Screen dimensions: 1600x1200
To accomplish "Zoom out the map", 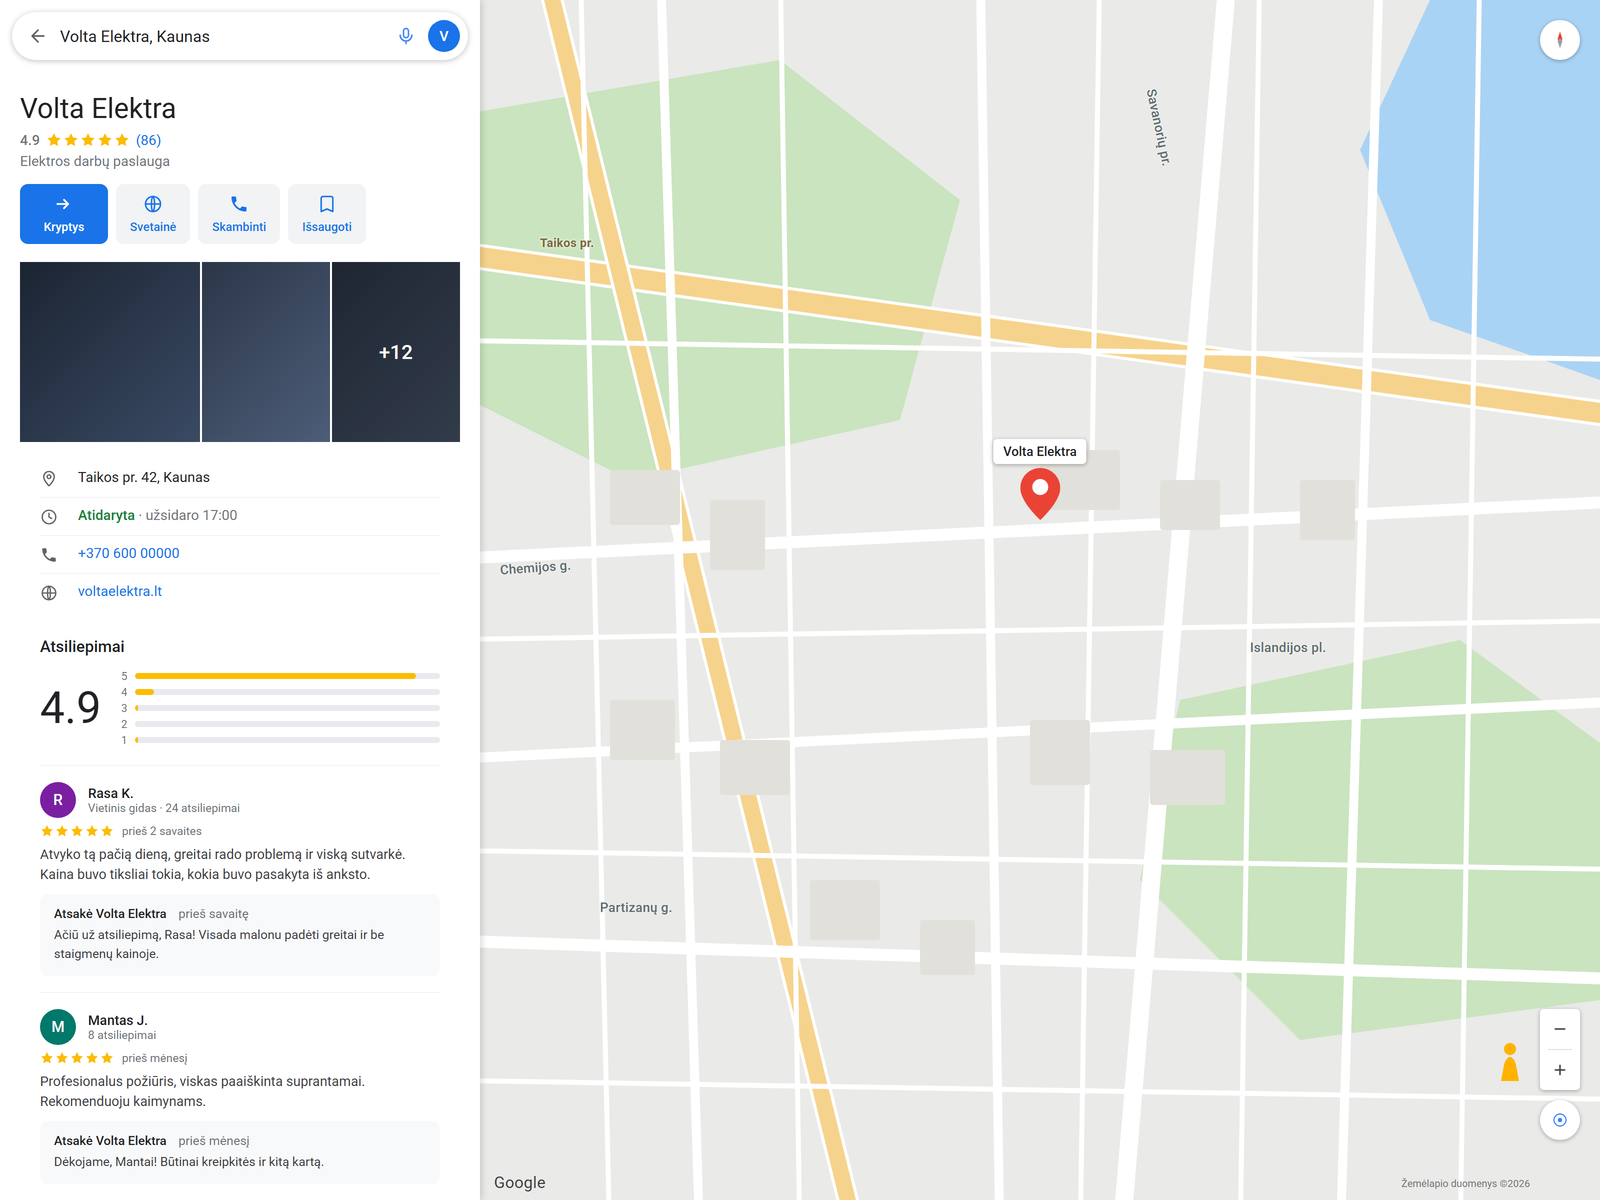I will [1560, 1029].
